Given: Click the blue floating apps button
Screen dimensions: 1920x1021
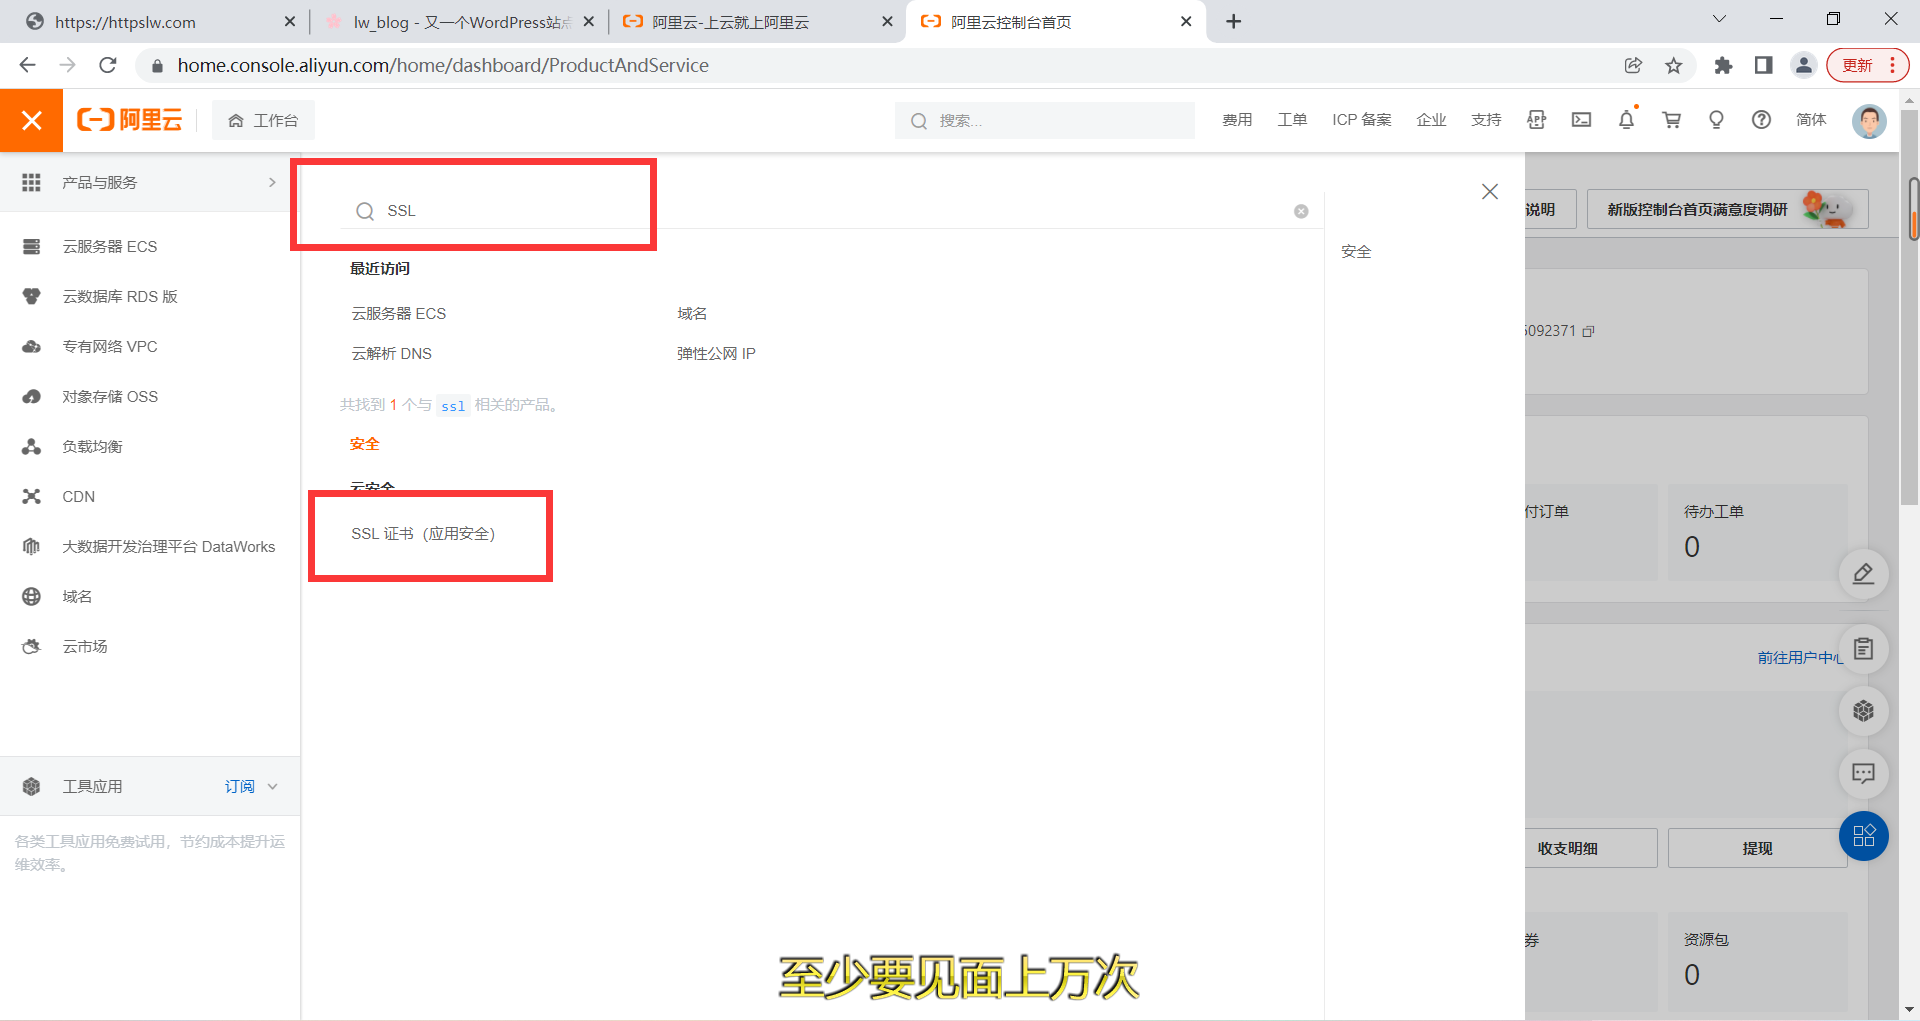Looking at the screenshot, I should point(1864,836).
